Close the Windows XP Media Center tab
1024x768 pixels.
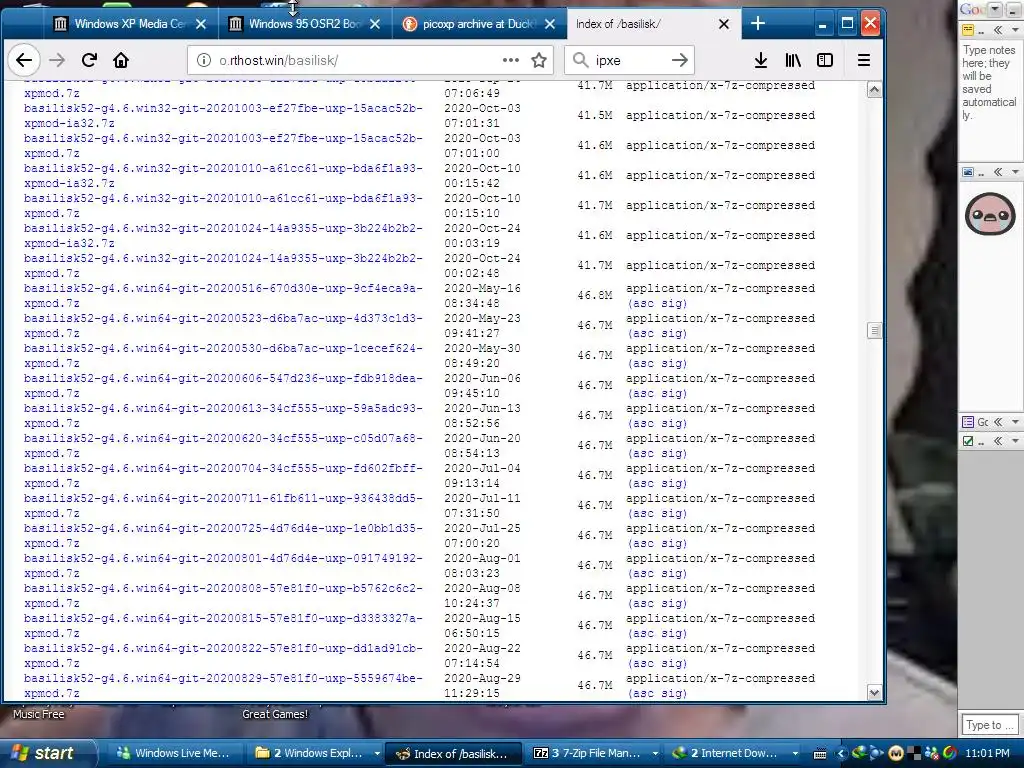tap(201, 24)
